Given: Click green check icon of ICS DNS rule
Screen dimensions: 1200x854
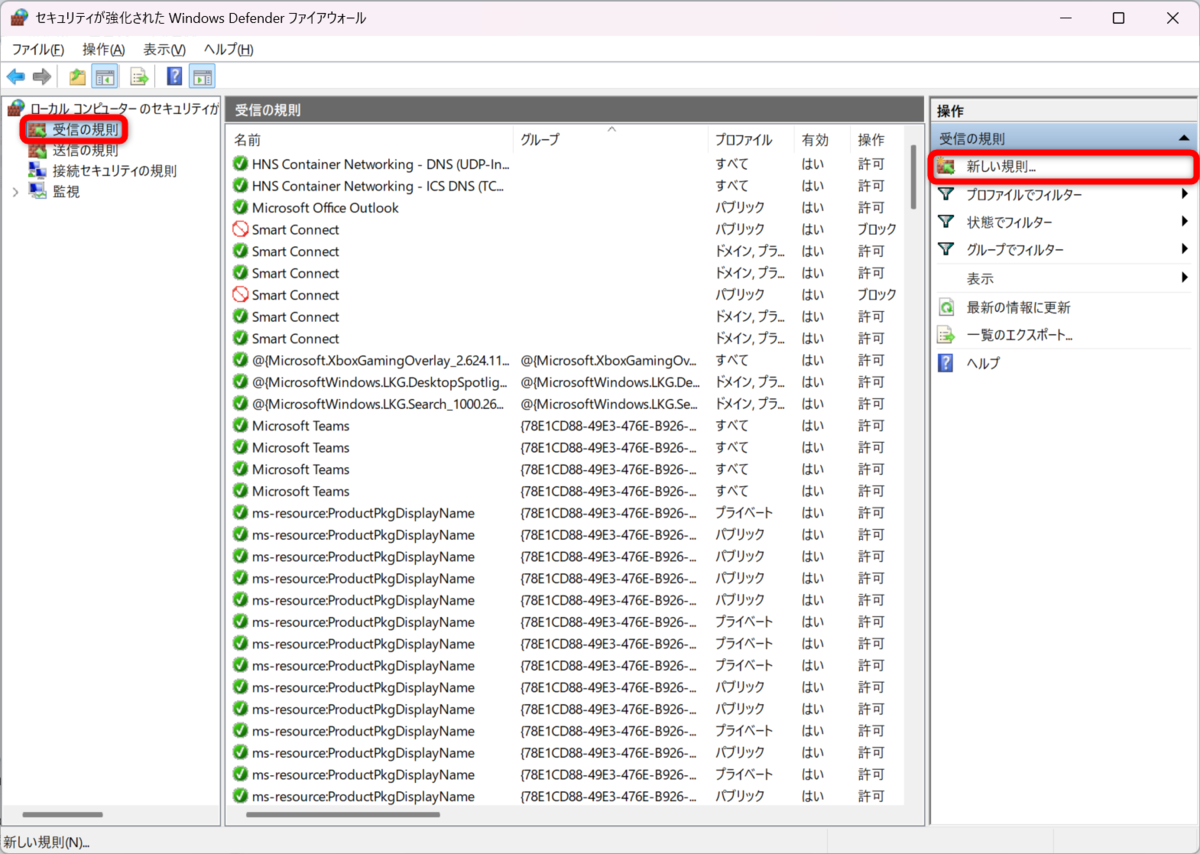Looking at the screenshot, I should click(x=240, y=186).
